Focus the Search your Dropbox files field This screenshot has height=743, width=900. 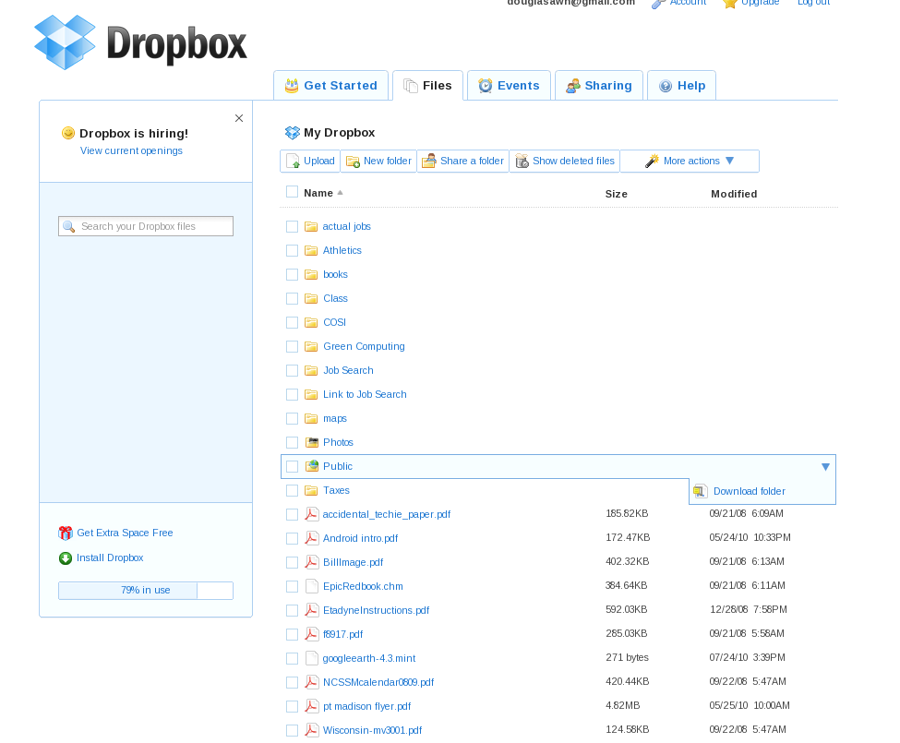[x=146, y=226]
